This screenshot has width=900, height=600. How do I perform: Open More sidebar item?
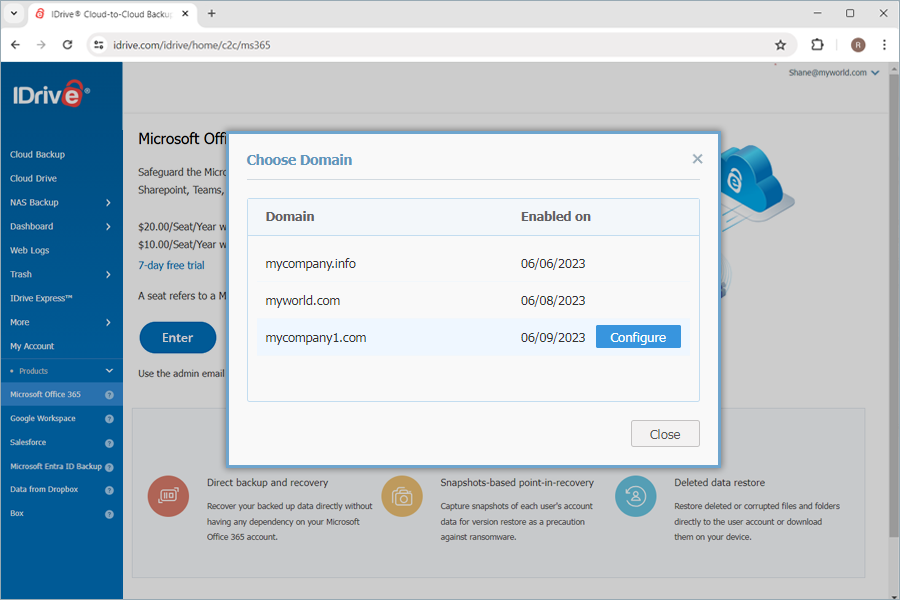coord(20,322)
